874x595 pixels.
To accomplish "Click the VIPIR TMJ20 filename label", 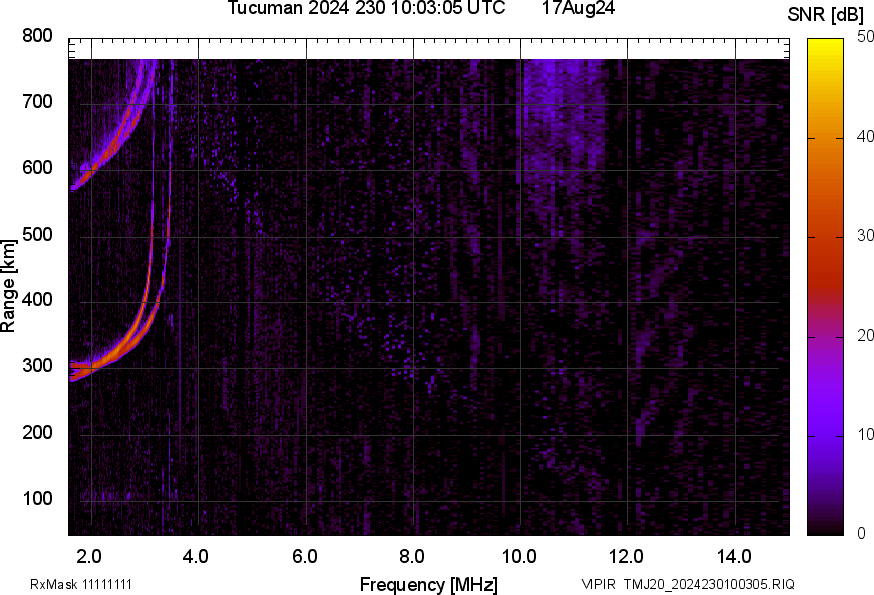I will coord(687,584).
